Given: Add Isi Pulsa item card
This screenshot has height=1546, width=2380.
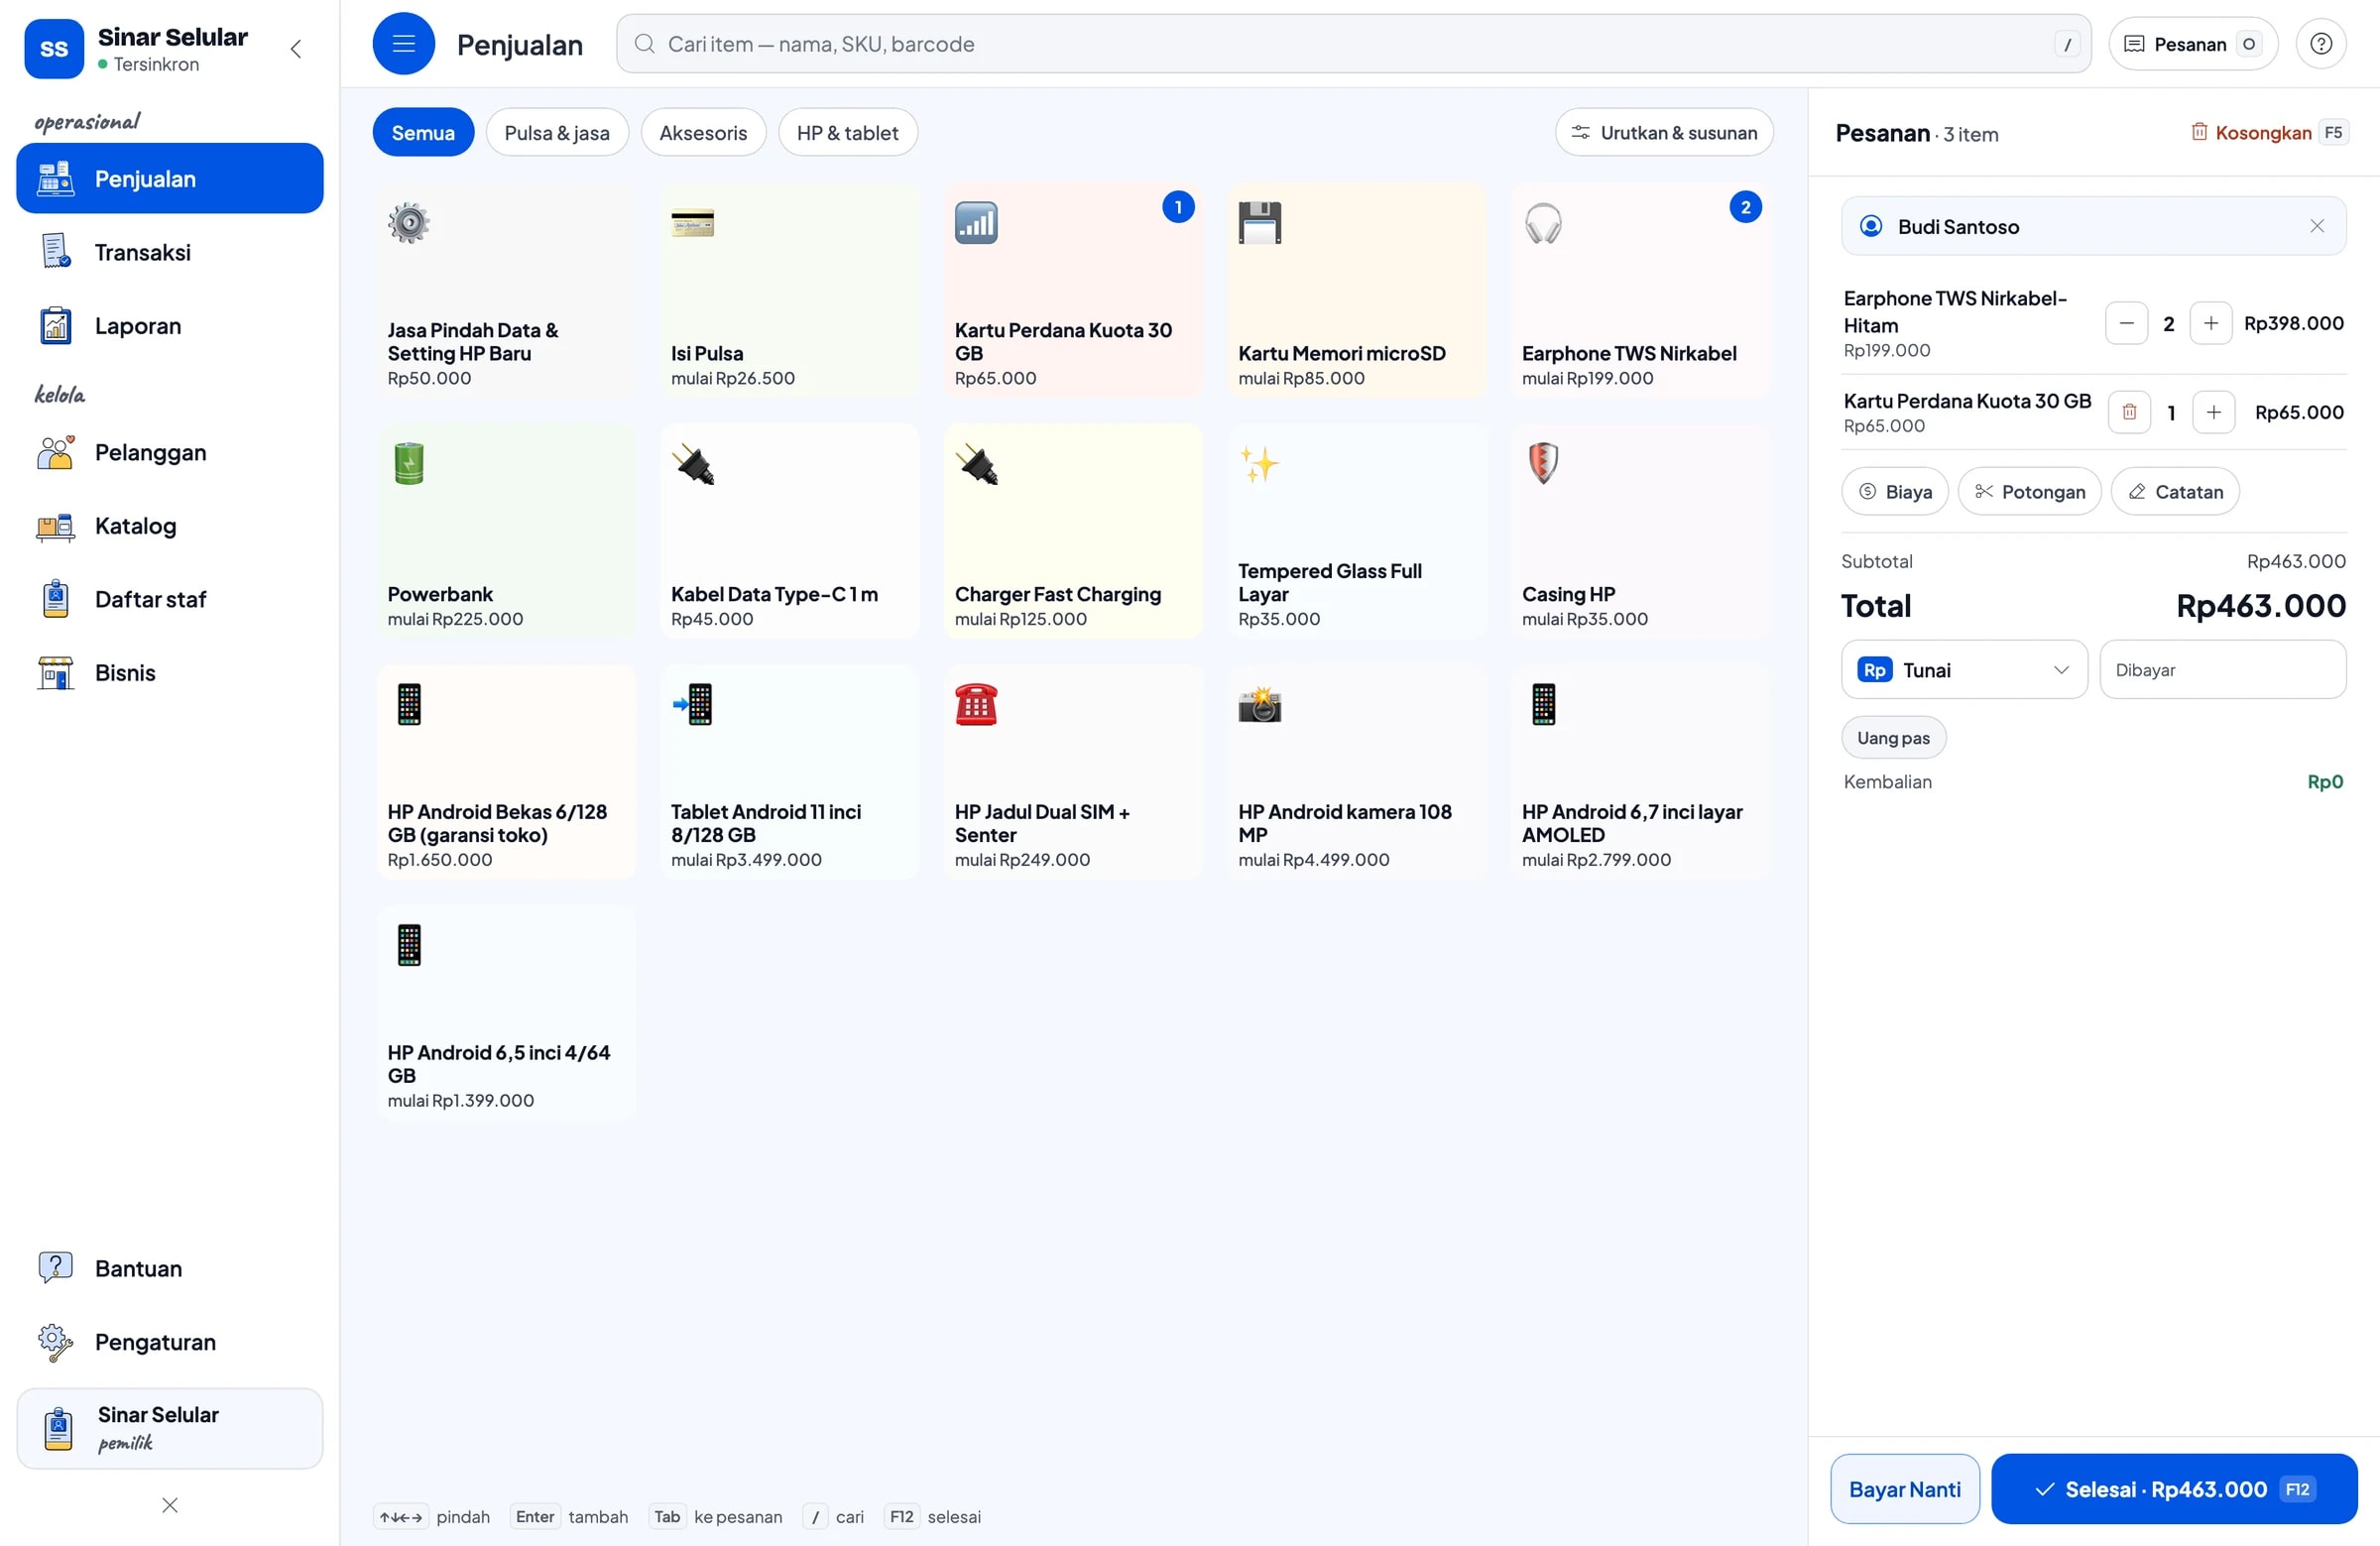Looking at the screenshot, I should 789,291.
